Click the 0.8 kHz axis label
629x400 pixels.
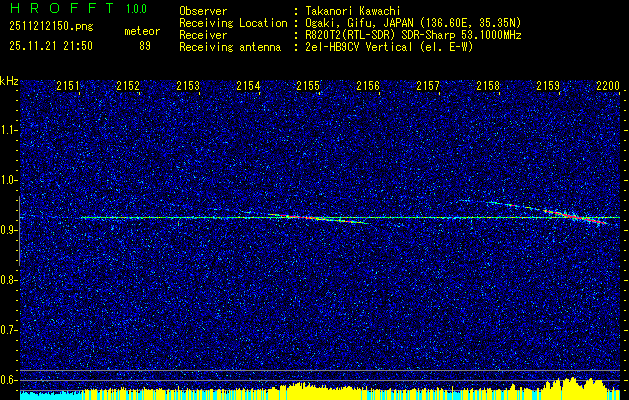tap(8, 280)
